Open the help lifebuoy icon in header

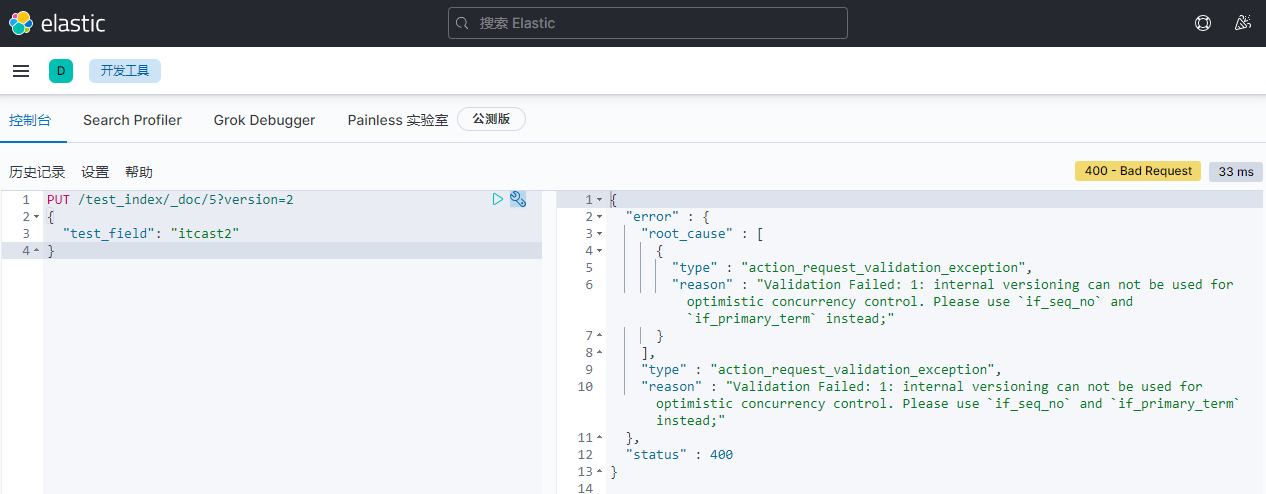(x=1203, y=23)
